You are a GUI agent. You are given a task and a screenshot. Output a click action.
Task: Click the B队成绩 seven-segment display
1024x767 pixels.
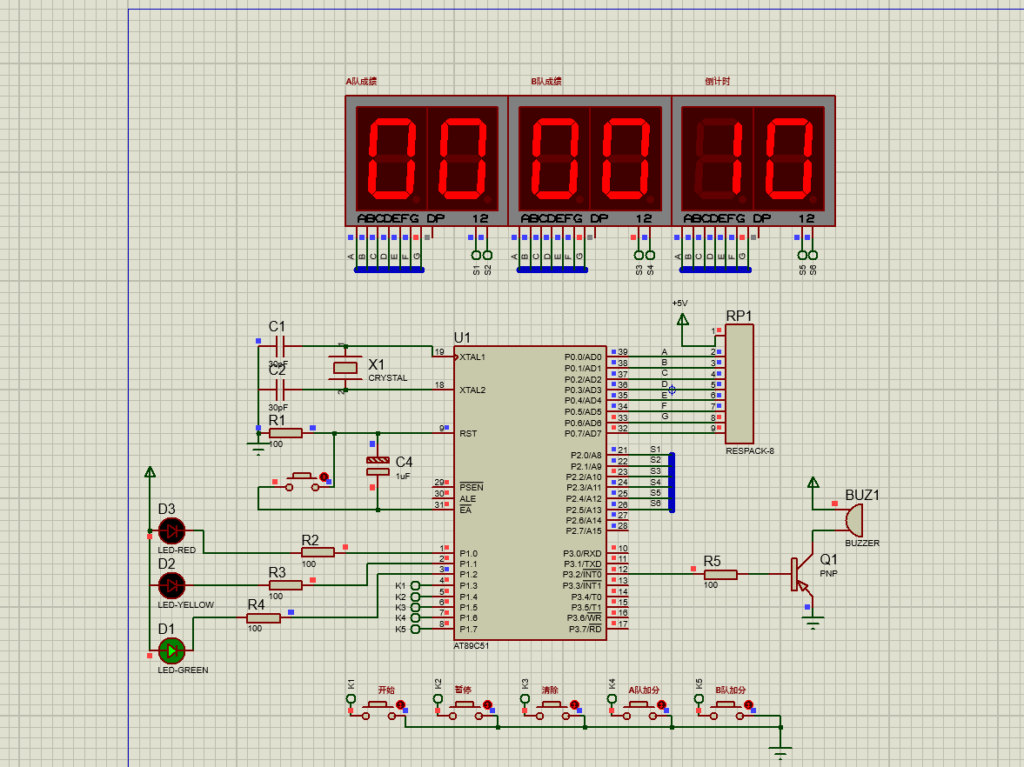(590, 160)
